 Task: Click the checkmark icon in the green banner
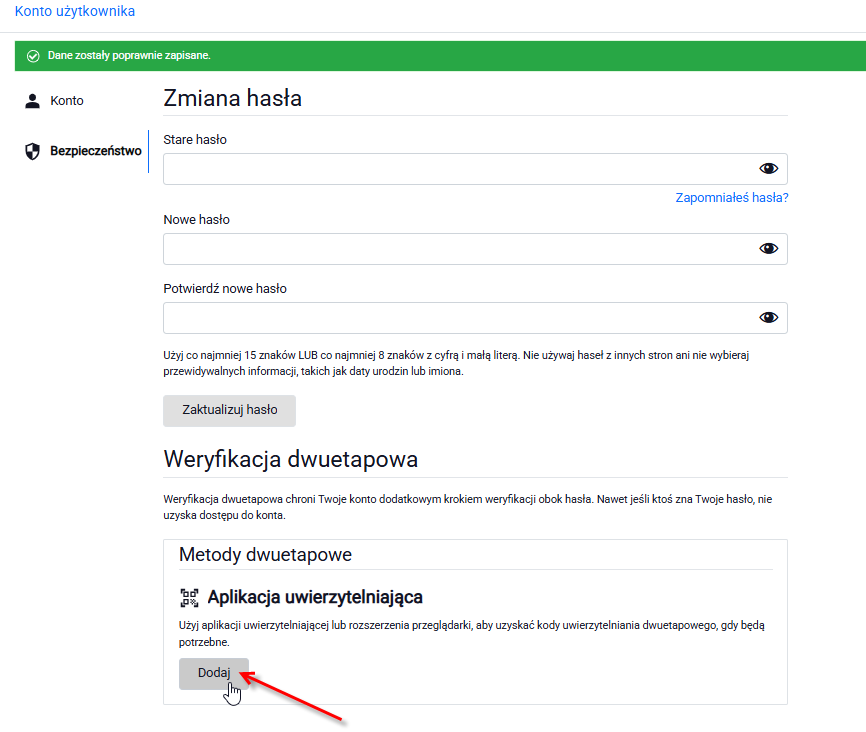point(33,56)
